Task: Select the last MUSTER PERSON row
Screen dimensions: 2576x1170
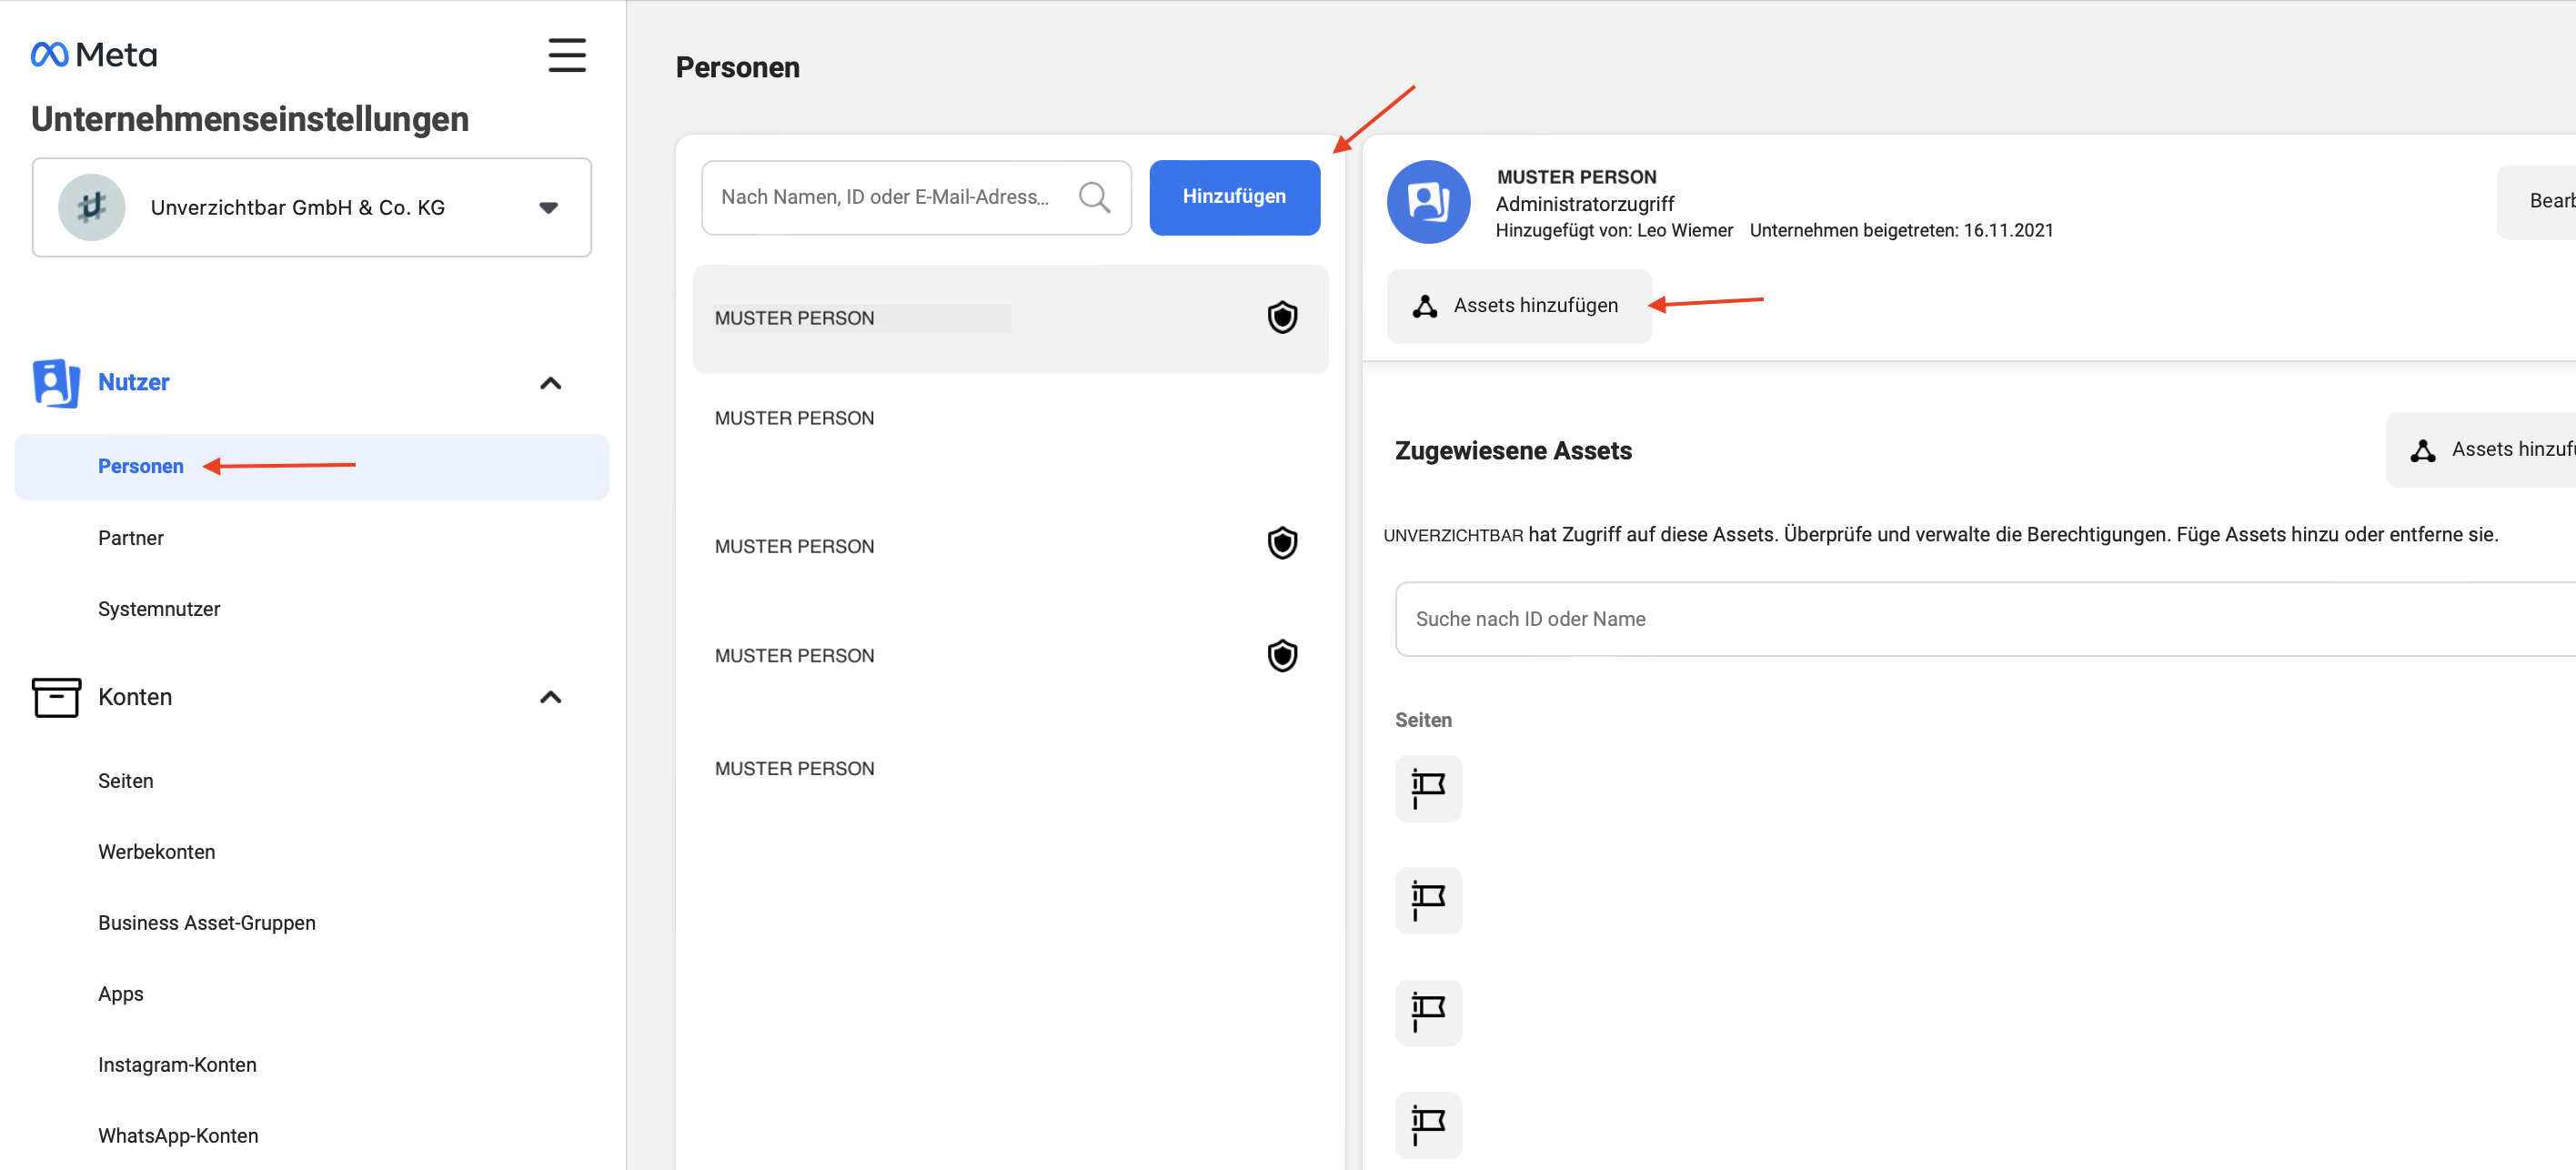Action: 1010,768
